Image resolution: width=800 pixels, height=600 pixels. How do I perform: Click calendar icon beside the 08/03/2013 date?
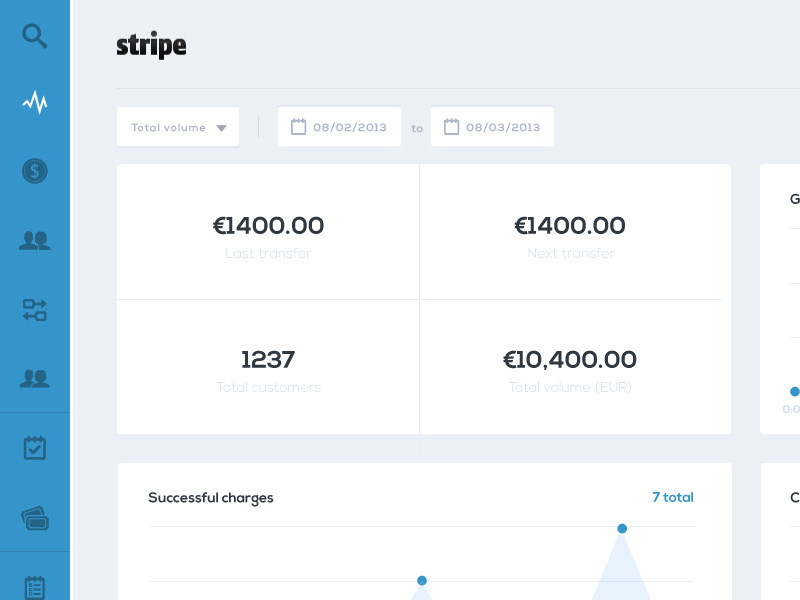[451, 127]
